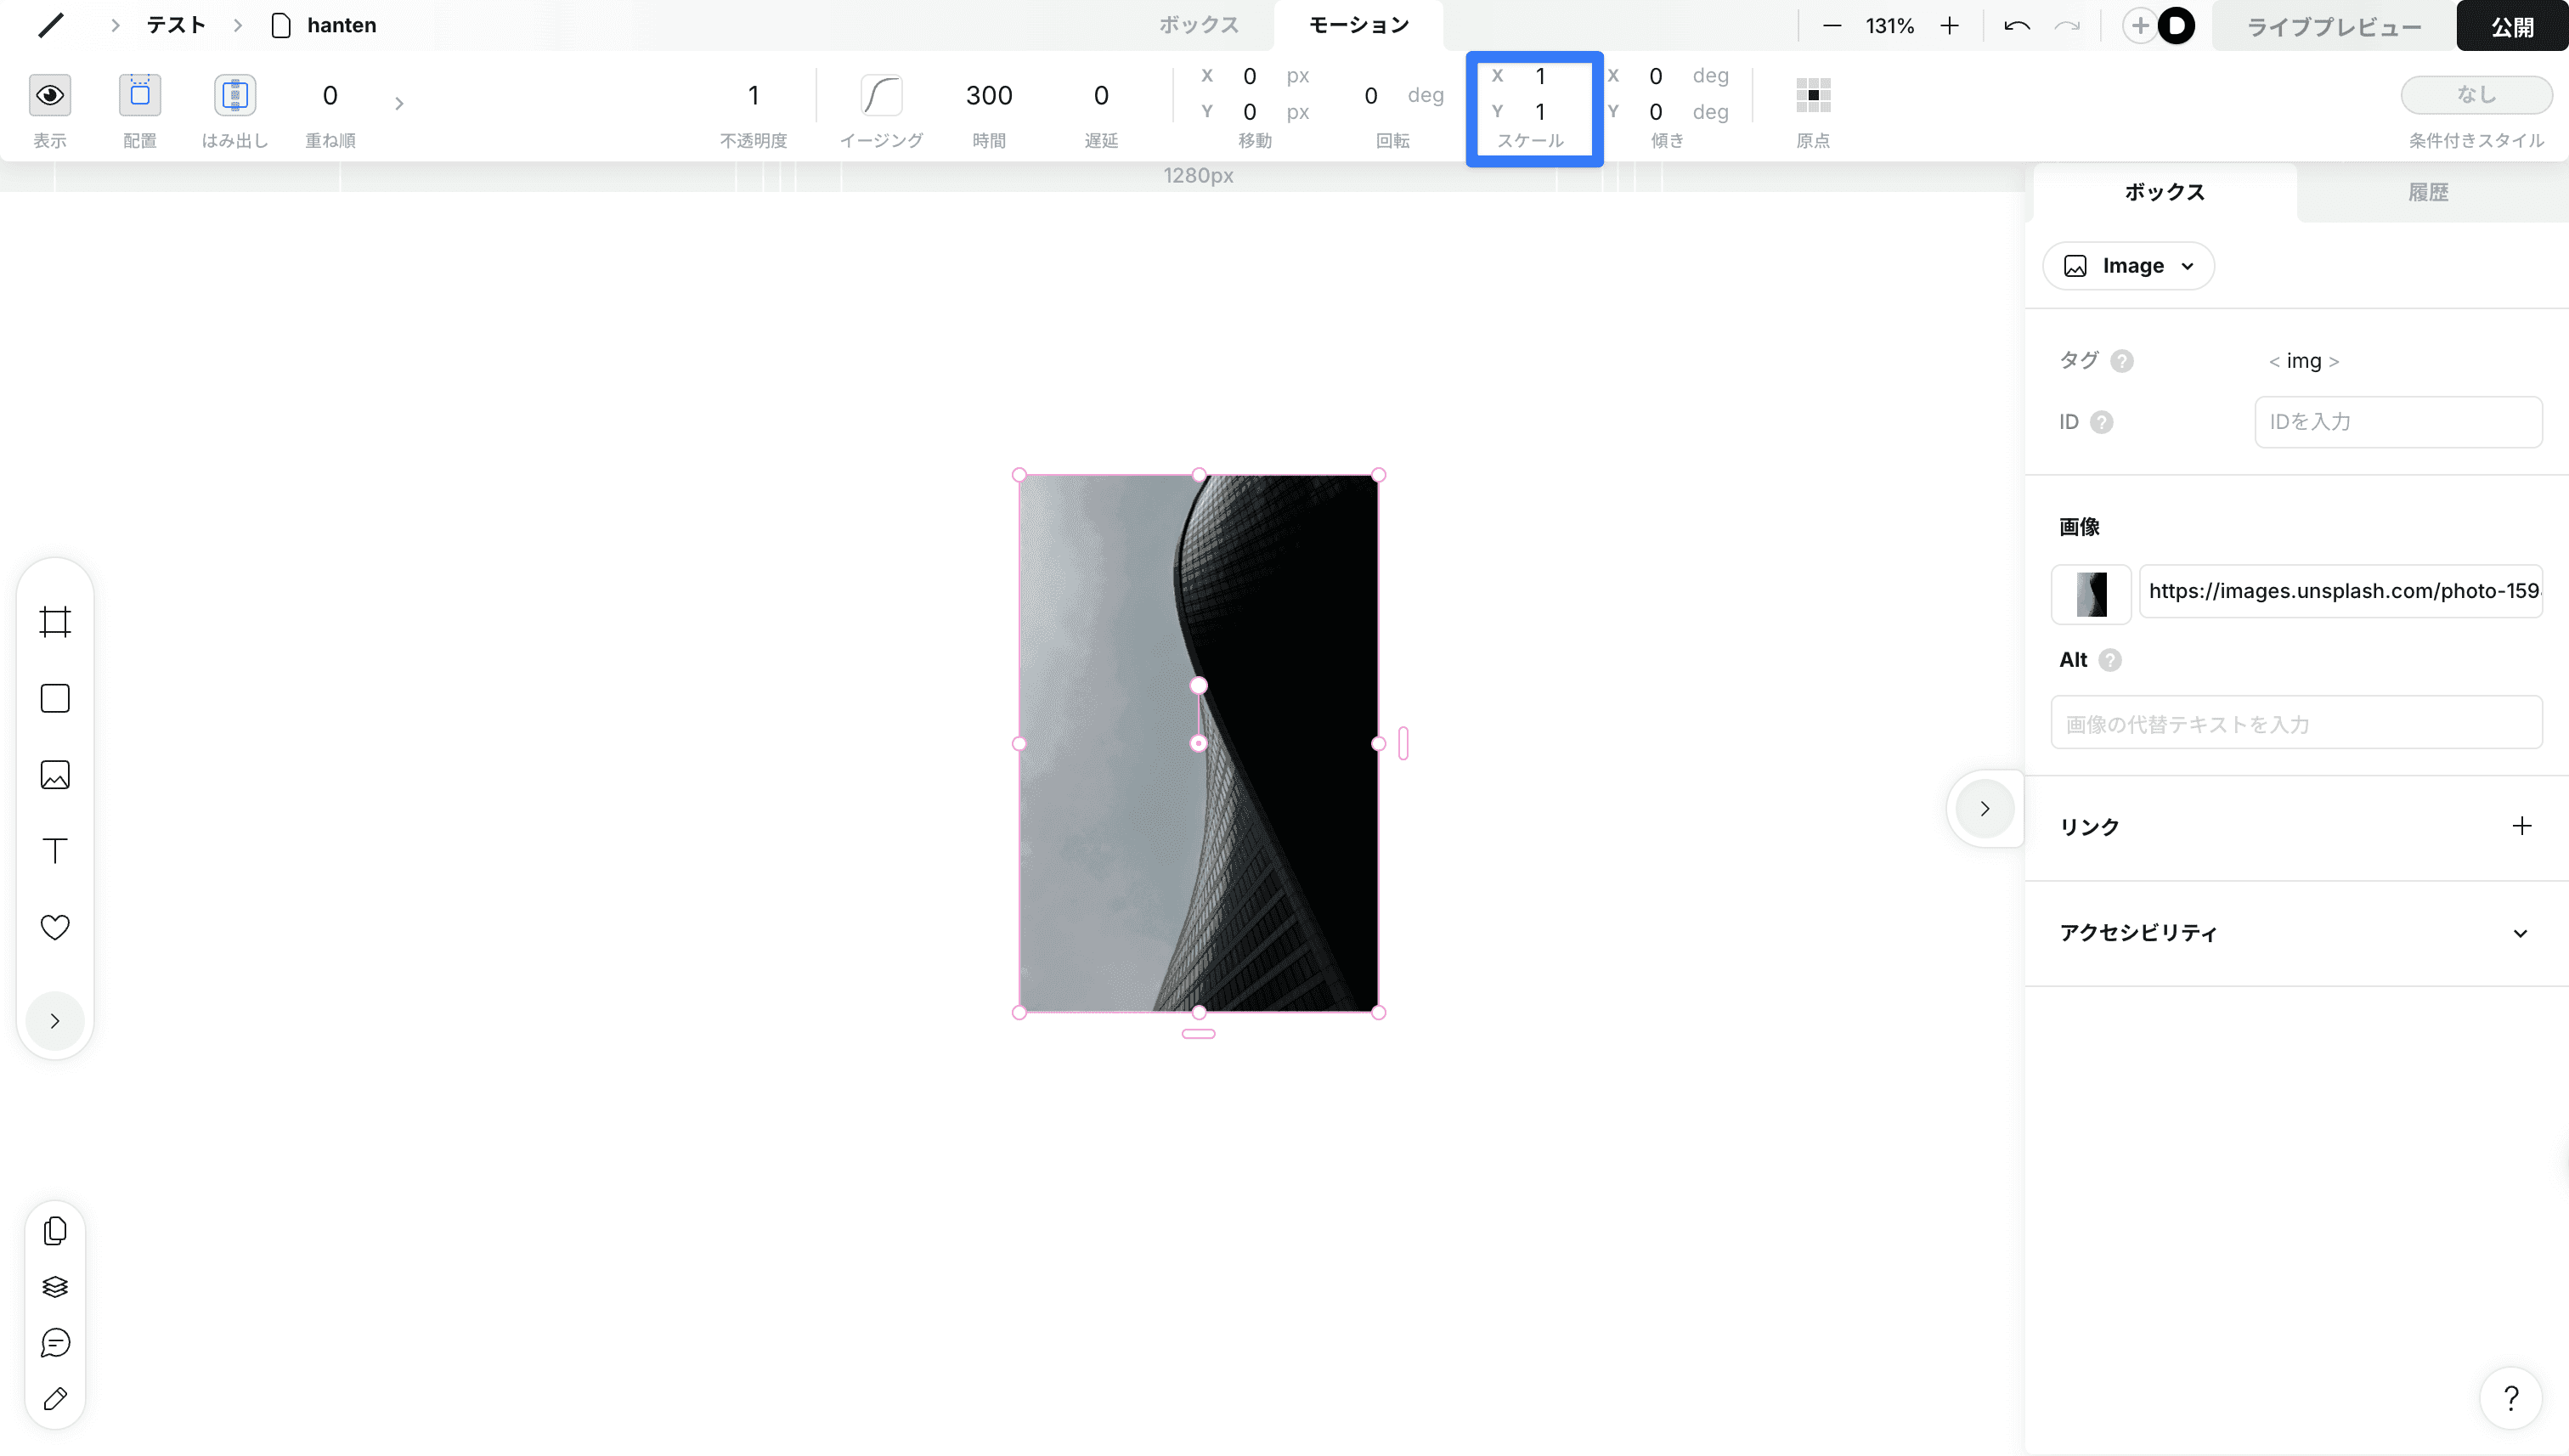Toggle the 配置 position setting
This screenshot has width=2569, height=1456.
(x=140, y=95)
